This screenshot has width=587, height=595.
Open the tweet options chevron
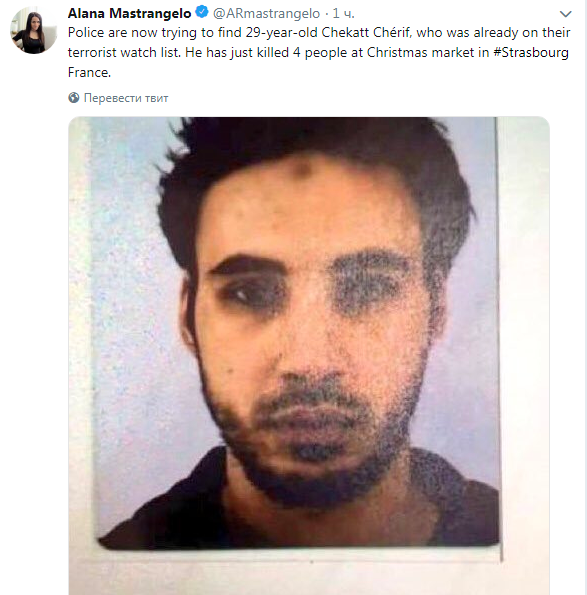tap(565, 14)
